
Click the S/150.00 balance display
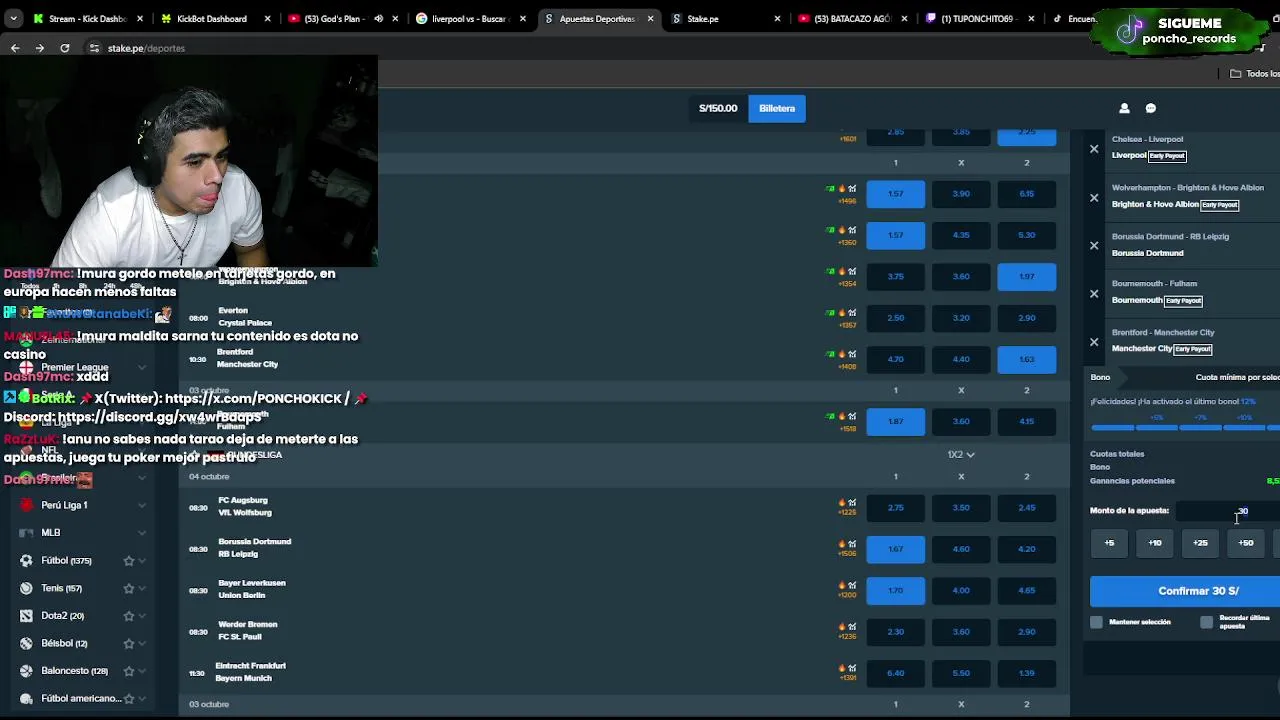[x=718, y=108]
